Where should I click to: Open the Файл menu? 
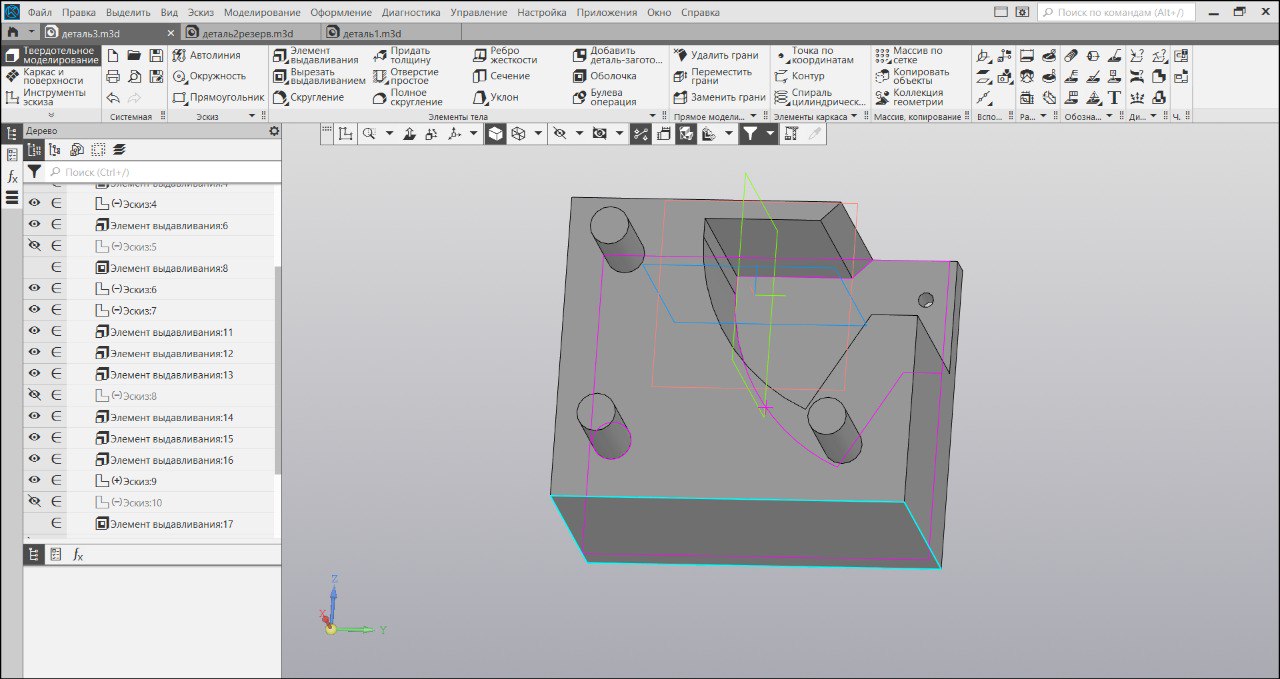40,13
